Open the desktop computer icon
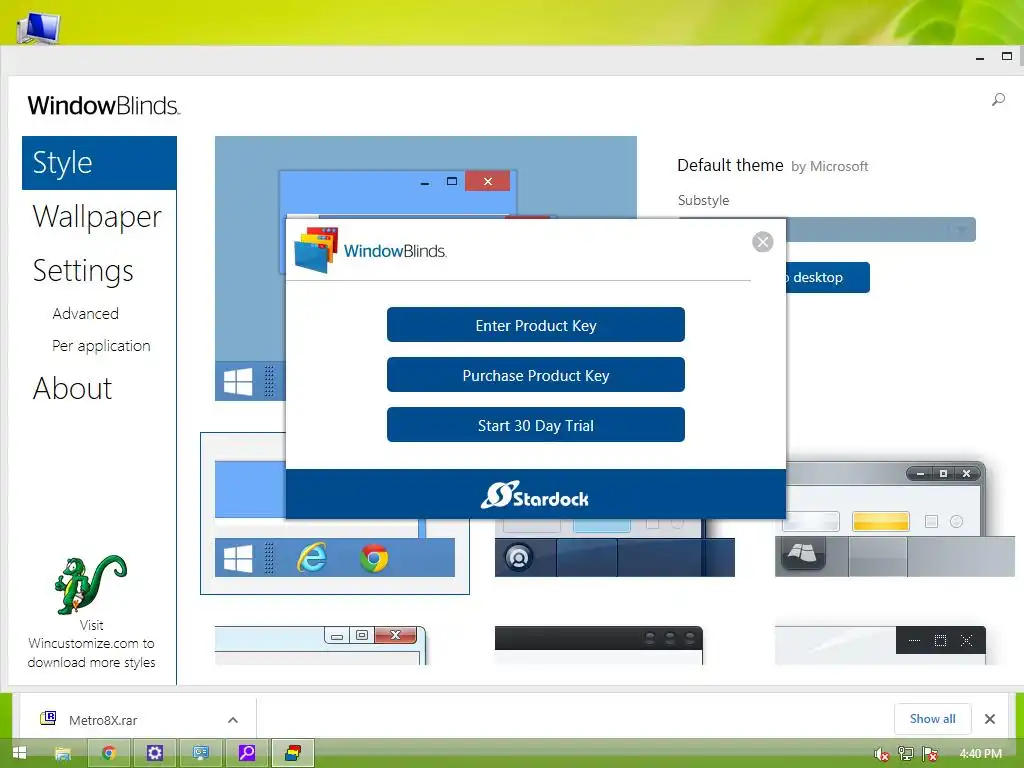The image size is (1024, 768). [x=38, y=27]
